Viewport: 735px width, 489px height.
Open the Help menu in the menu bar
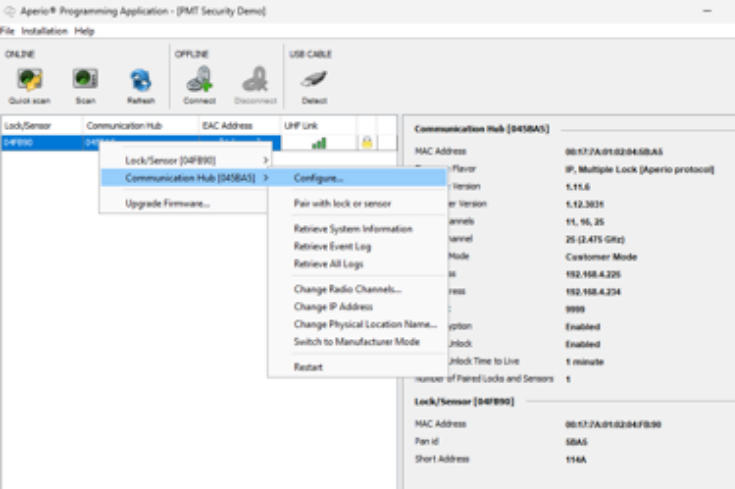pos(85,31)
